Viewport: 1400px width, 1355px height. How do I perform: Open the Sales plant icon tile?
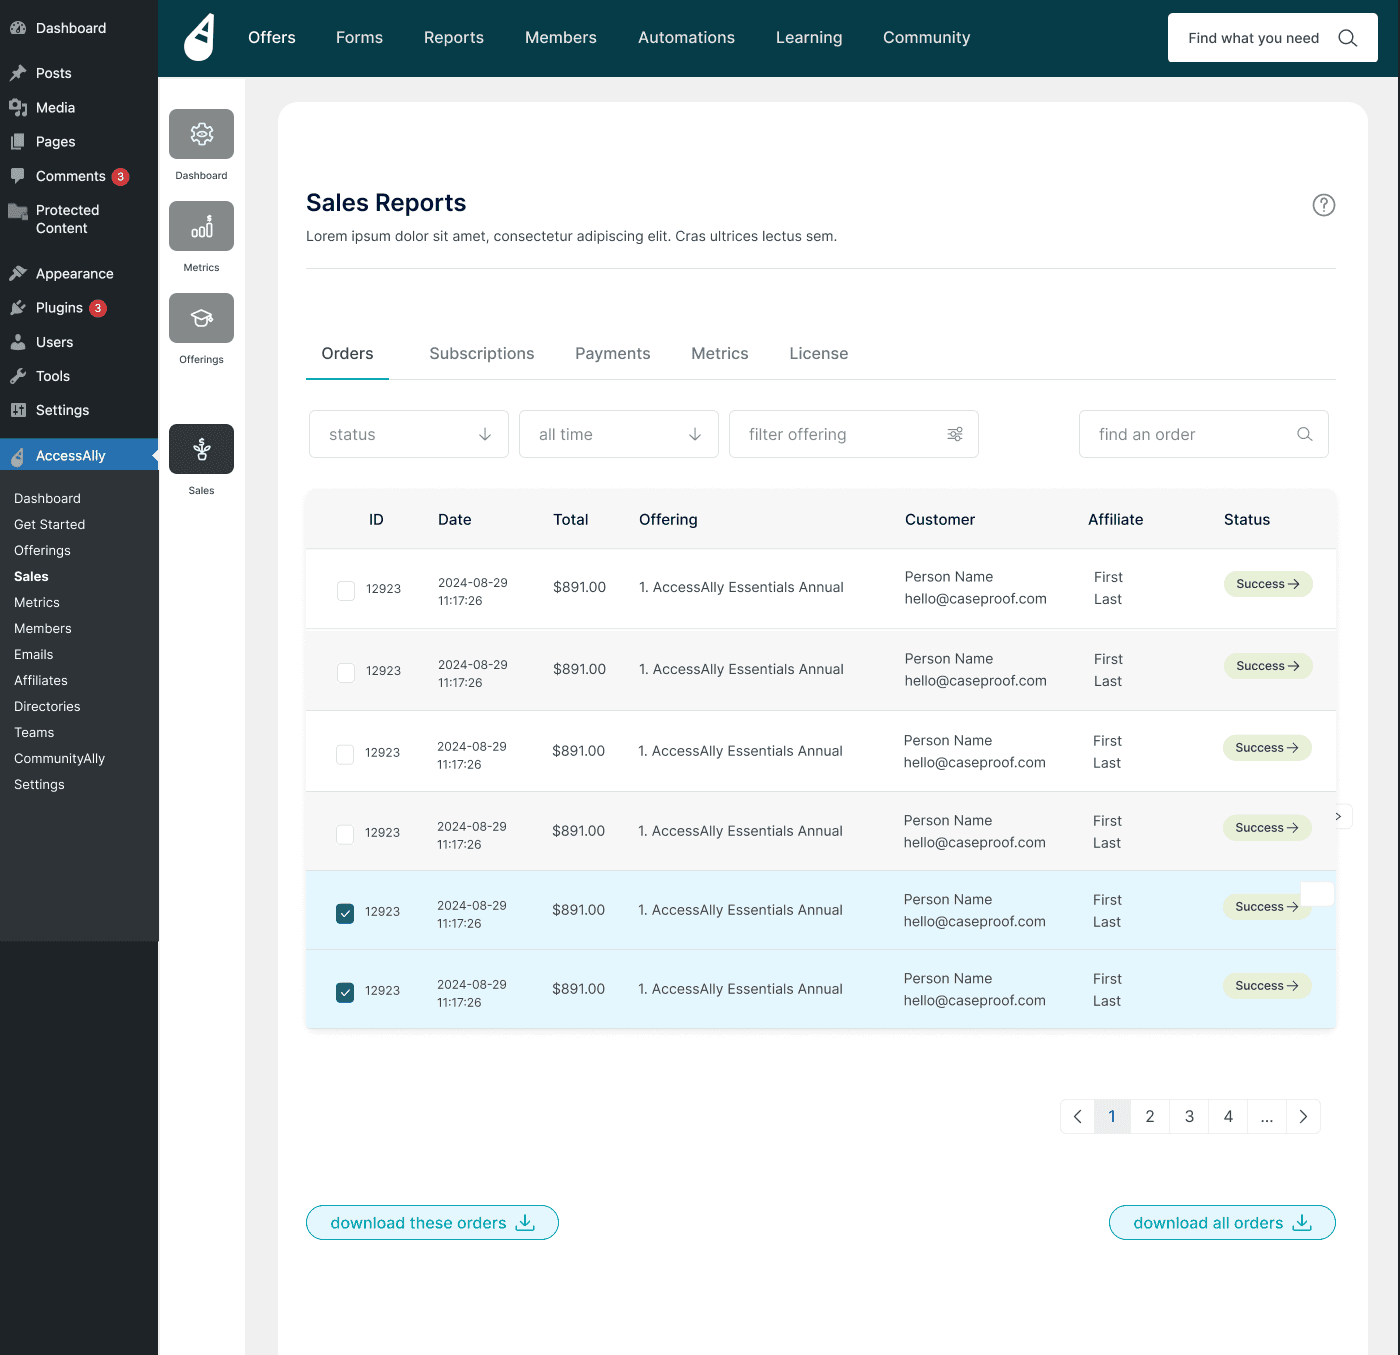coord(201,449)
